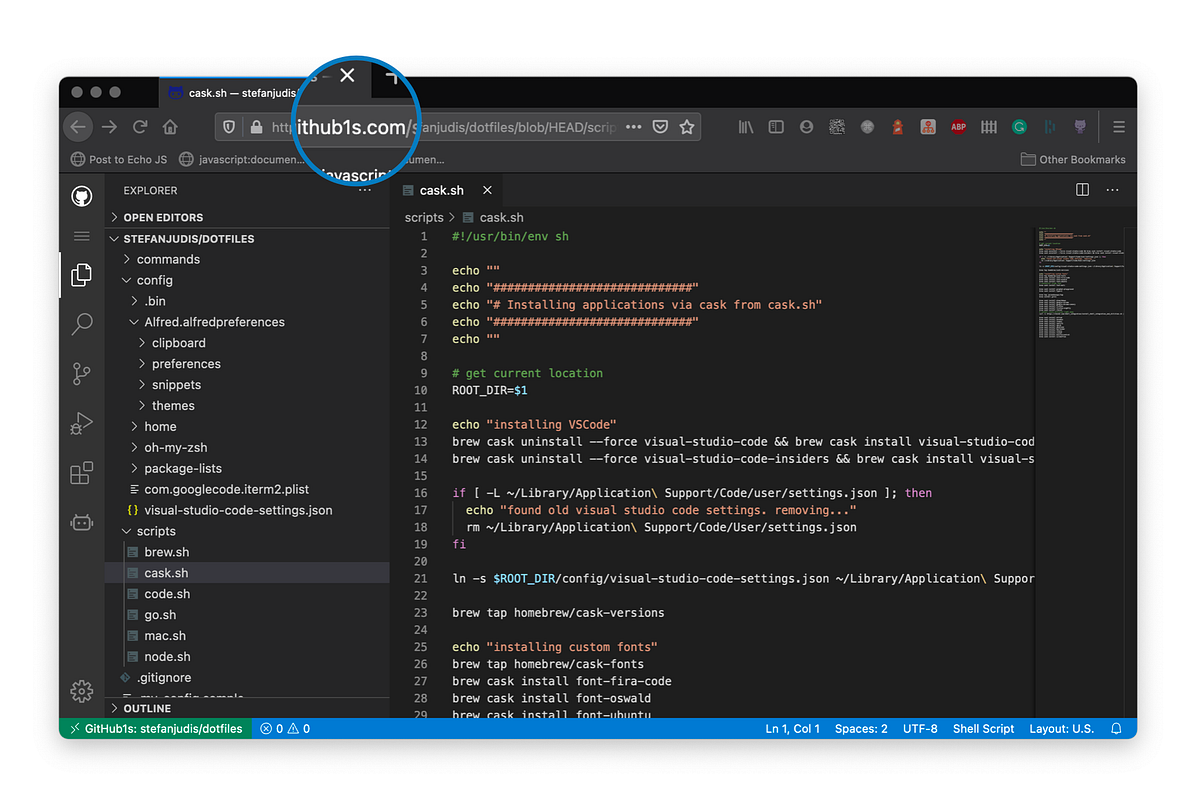Click the GitHub logo atop the activity bar
Screen dimensions: 1200x802
point(81,196)
